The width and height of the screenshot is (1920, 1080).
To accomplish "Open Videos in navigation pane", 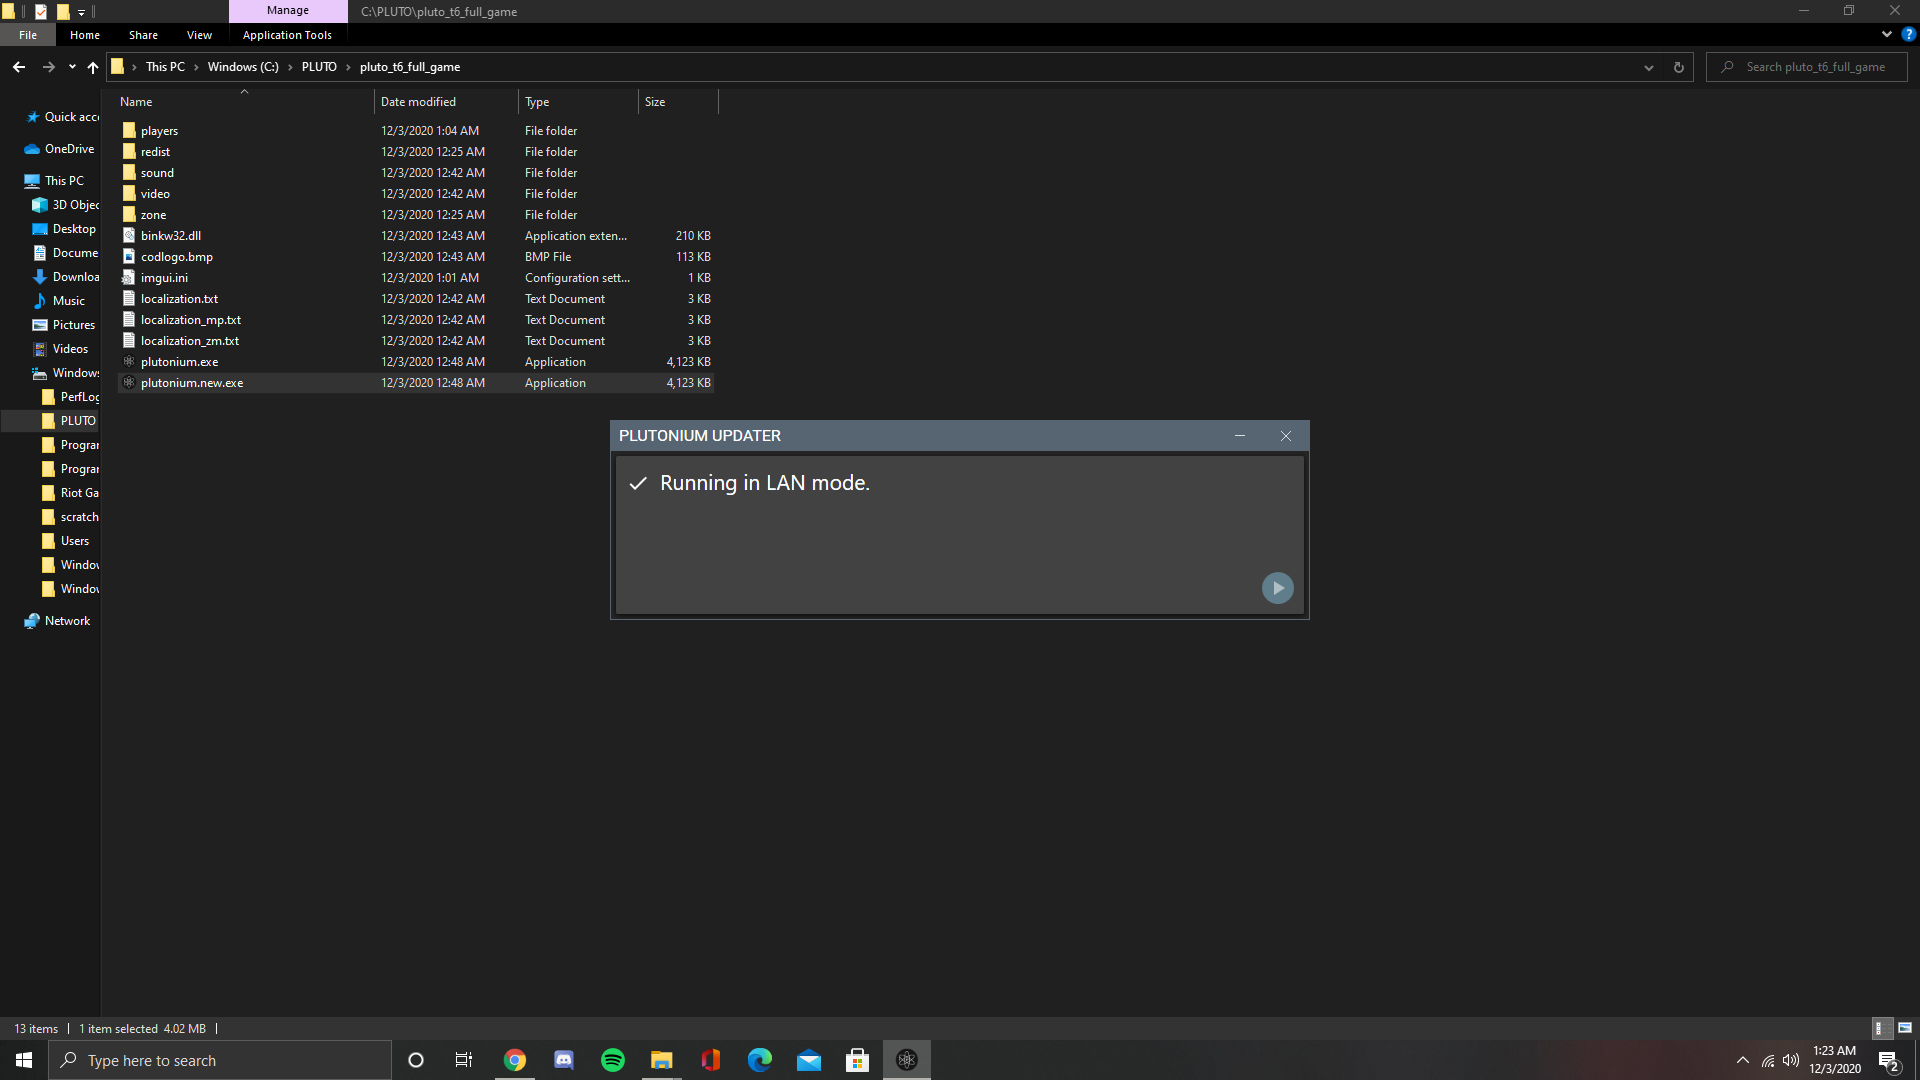I will (62, 349).
